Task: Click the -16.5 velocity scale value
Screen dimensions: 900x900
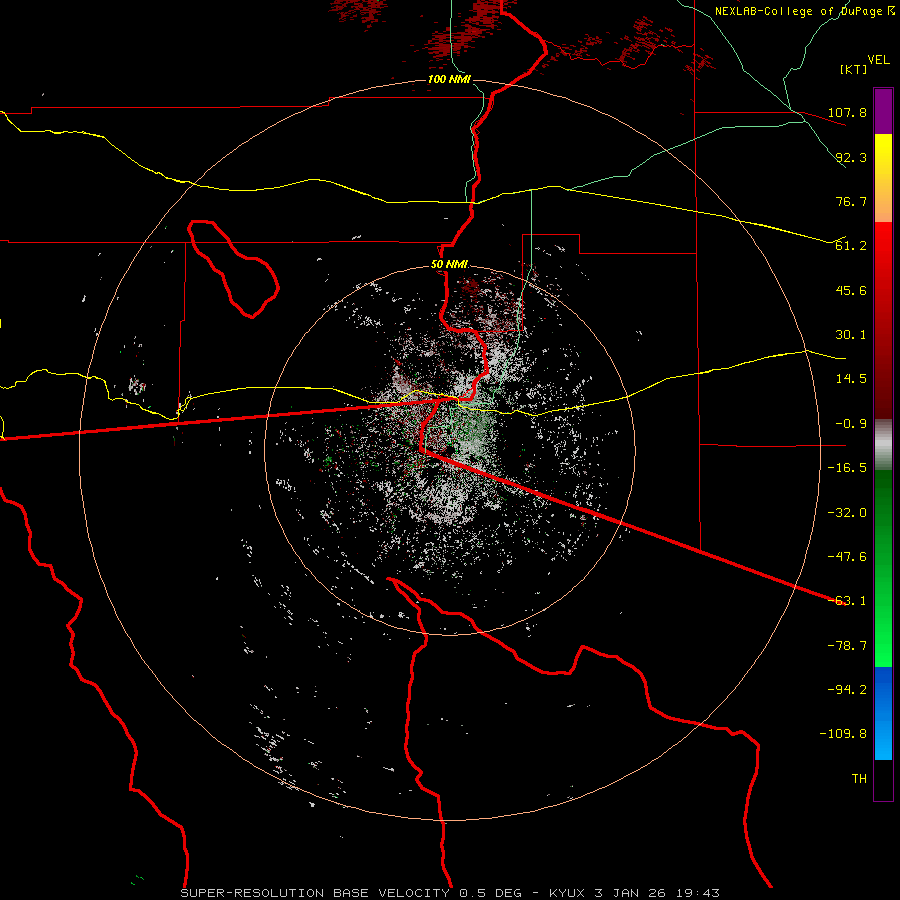Action: tap(847, 468)
